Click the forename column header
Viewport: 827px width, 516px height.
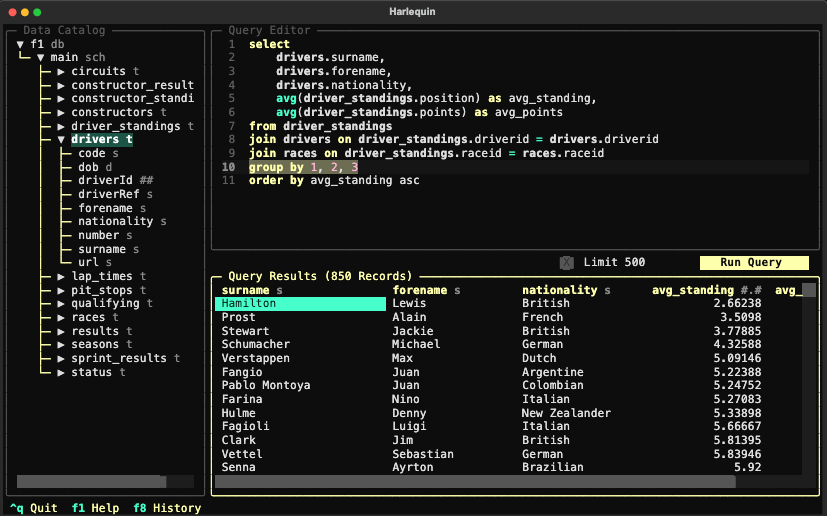[426, 290]
